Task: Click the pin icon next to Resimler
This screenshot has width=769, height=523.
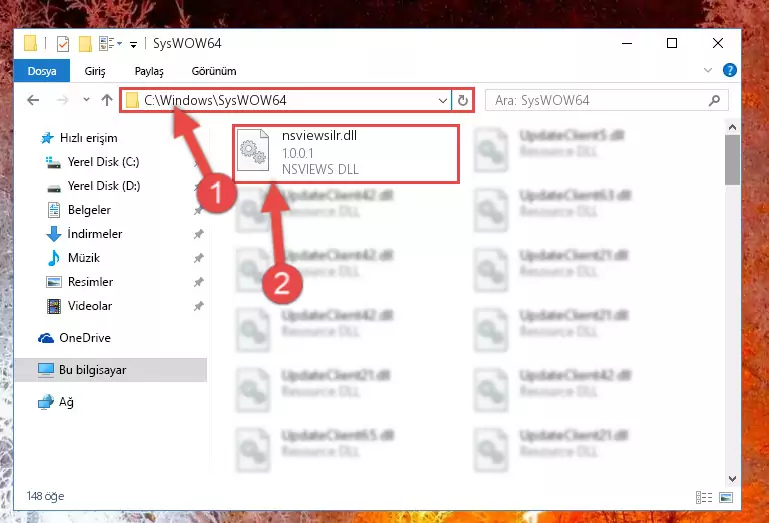Action: click(199, 282)
